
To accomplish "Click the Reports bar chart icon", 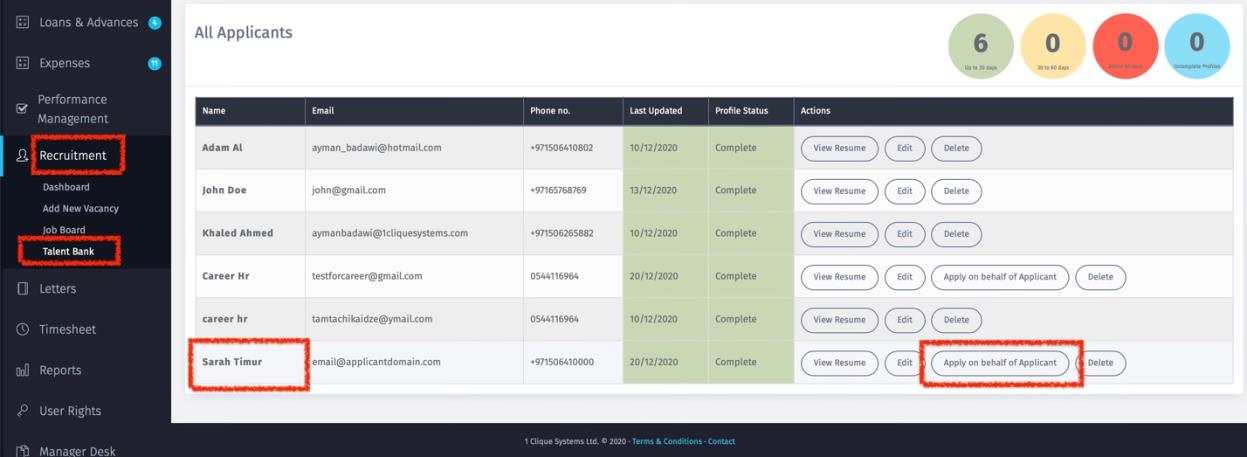I will (x=22, y=371).
